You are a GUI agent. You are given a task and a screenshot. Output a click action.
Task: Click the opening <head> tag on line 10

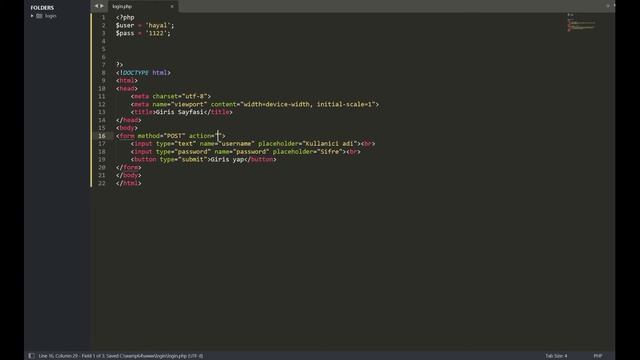tap(127, 89)
